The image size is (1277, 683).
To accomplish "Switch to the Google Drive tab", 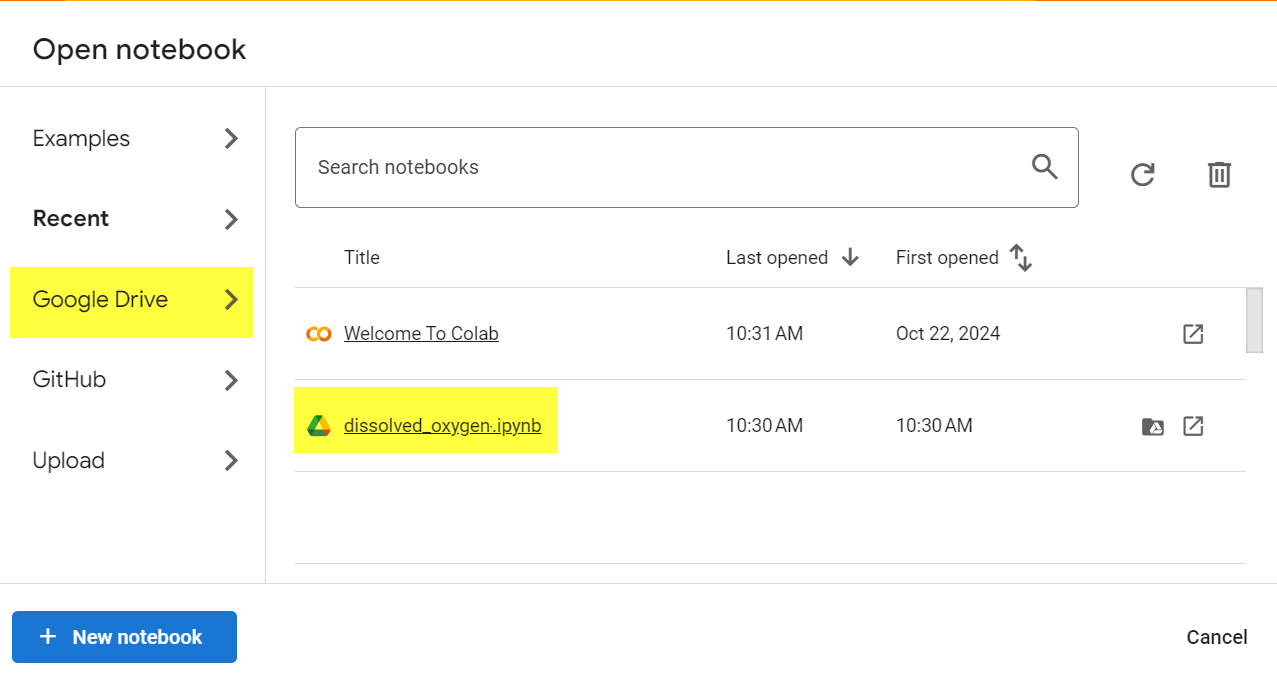I will [131, 301].
